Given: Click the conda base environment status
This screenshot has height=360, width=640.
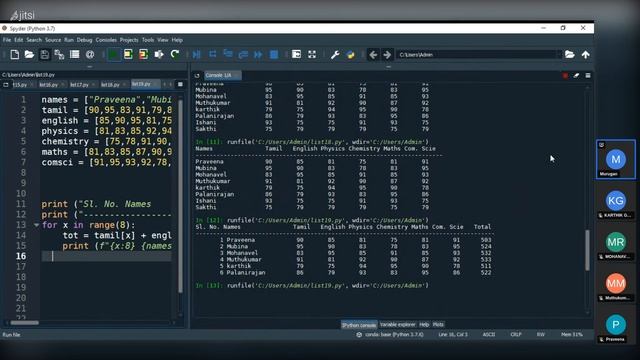Looking at the screenshot, I should click(x=390, y=334).
